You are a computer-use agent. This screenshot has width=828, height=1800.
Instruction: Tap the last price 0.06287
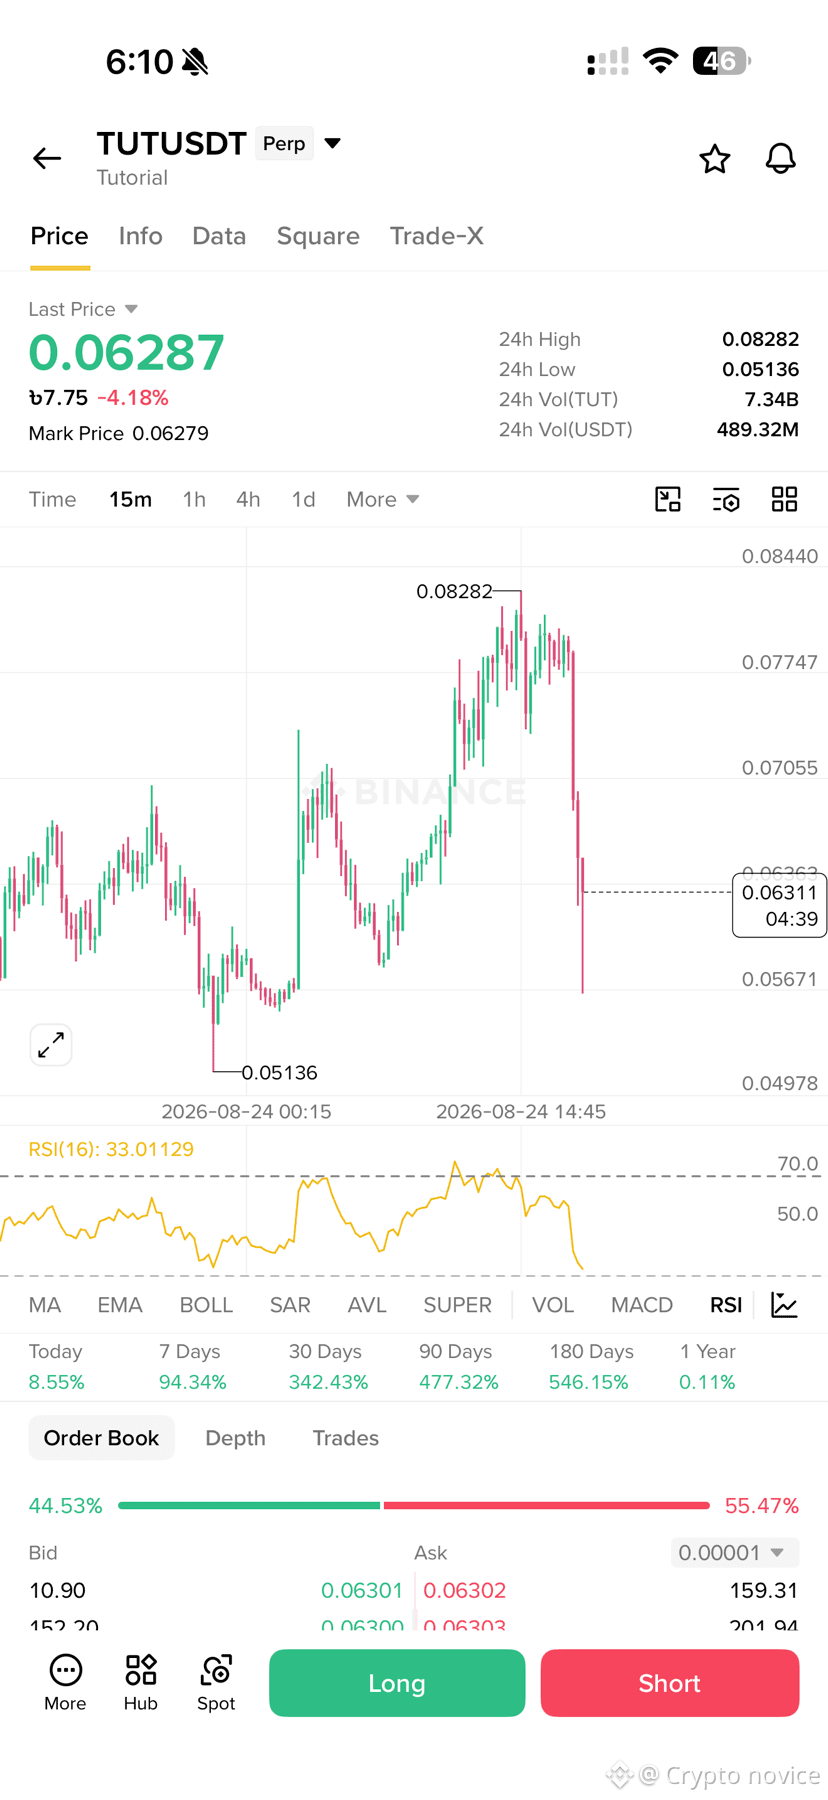127,352
